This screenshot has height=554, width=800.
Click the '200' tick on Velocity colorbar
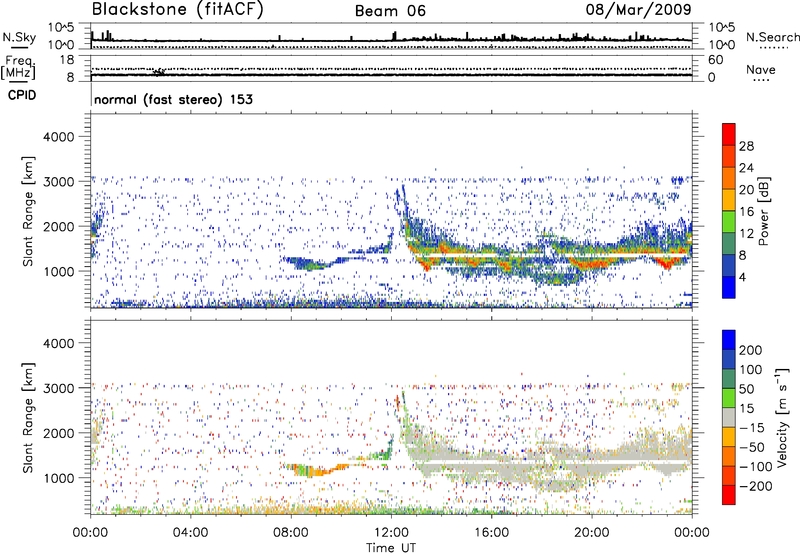[751, 350]
